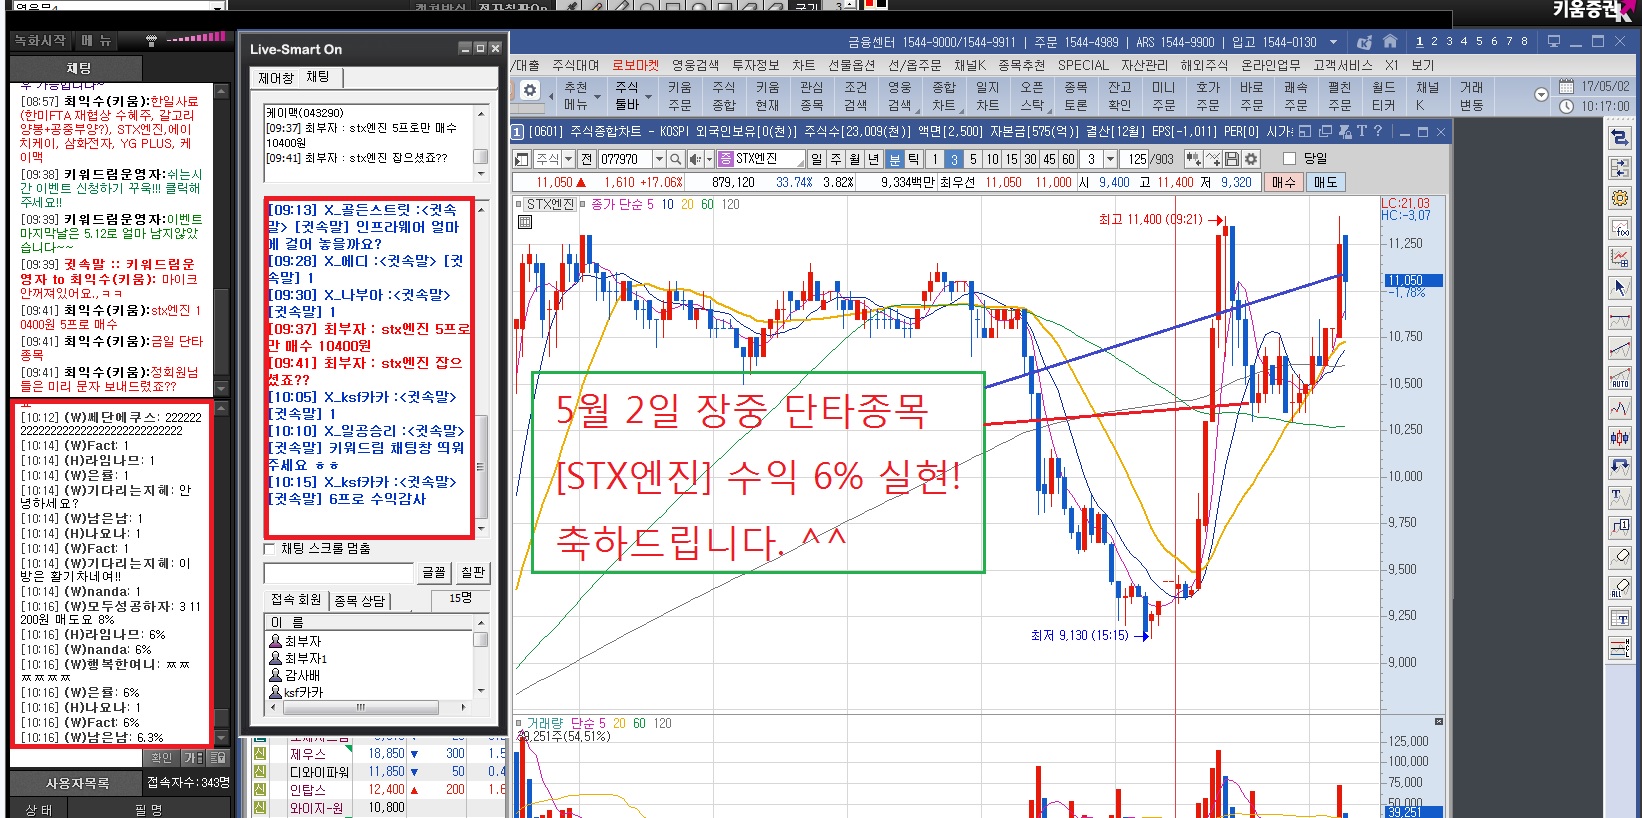Switch to virtual screen number 2
This screenshot has width=1642, height=818.
coord(1434,42)
